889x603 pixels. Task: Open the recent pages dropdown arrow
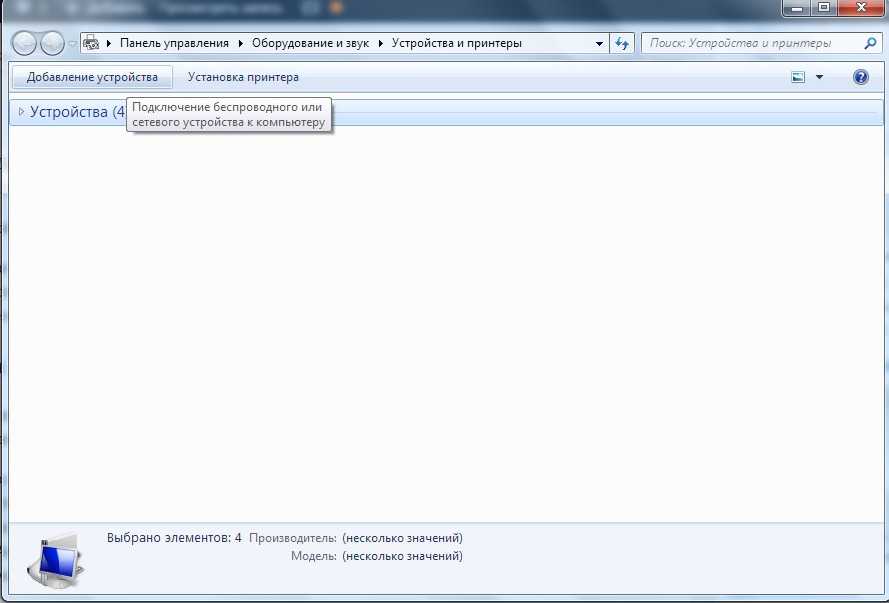pos(72,44)
